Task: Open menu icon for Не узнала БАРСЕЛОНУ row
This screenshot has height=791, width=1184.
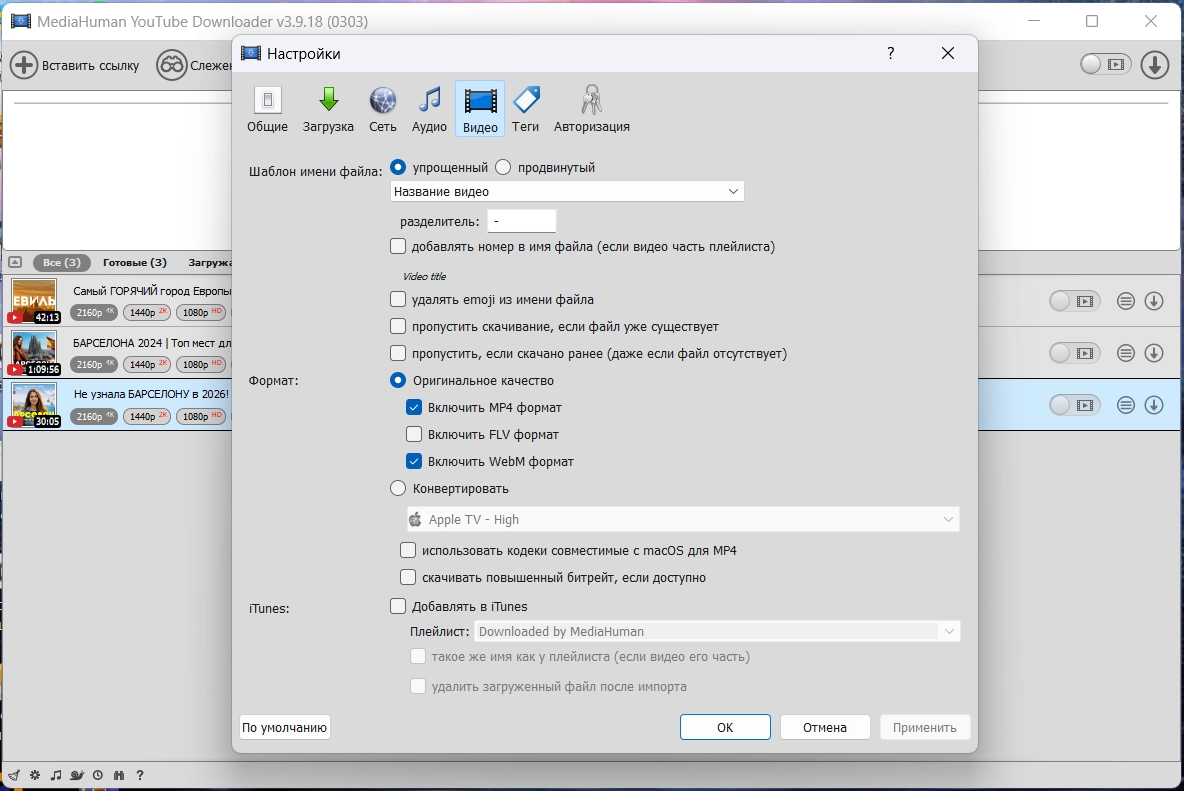Action: point(1126,405)
